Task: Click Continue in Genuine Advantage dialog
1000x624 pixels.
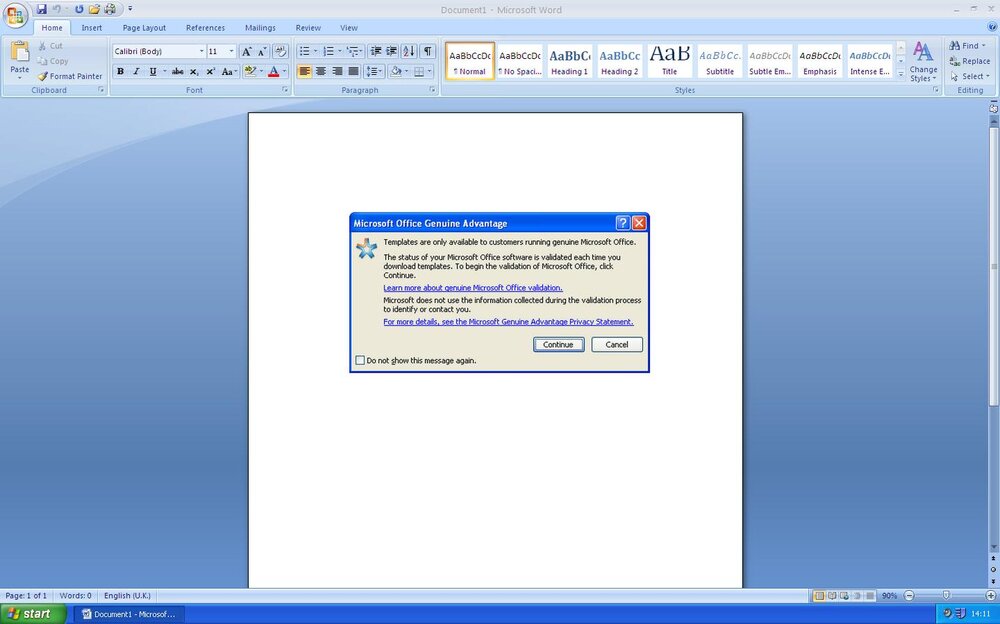Action: [559, 345]
